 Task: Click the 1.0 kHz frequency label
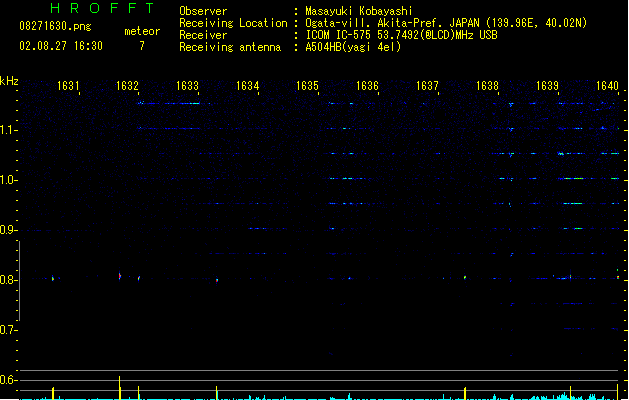click(x=8, y=180)
